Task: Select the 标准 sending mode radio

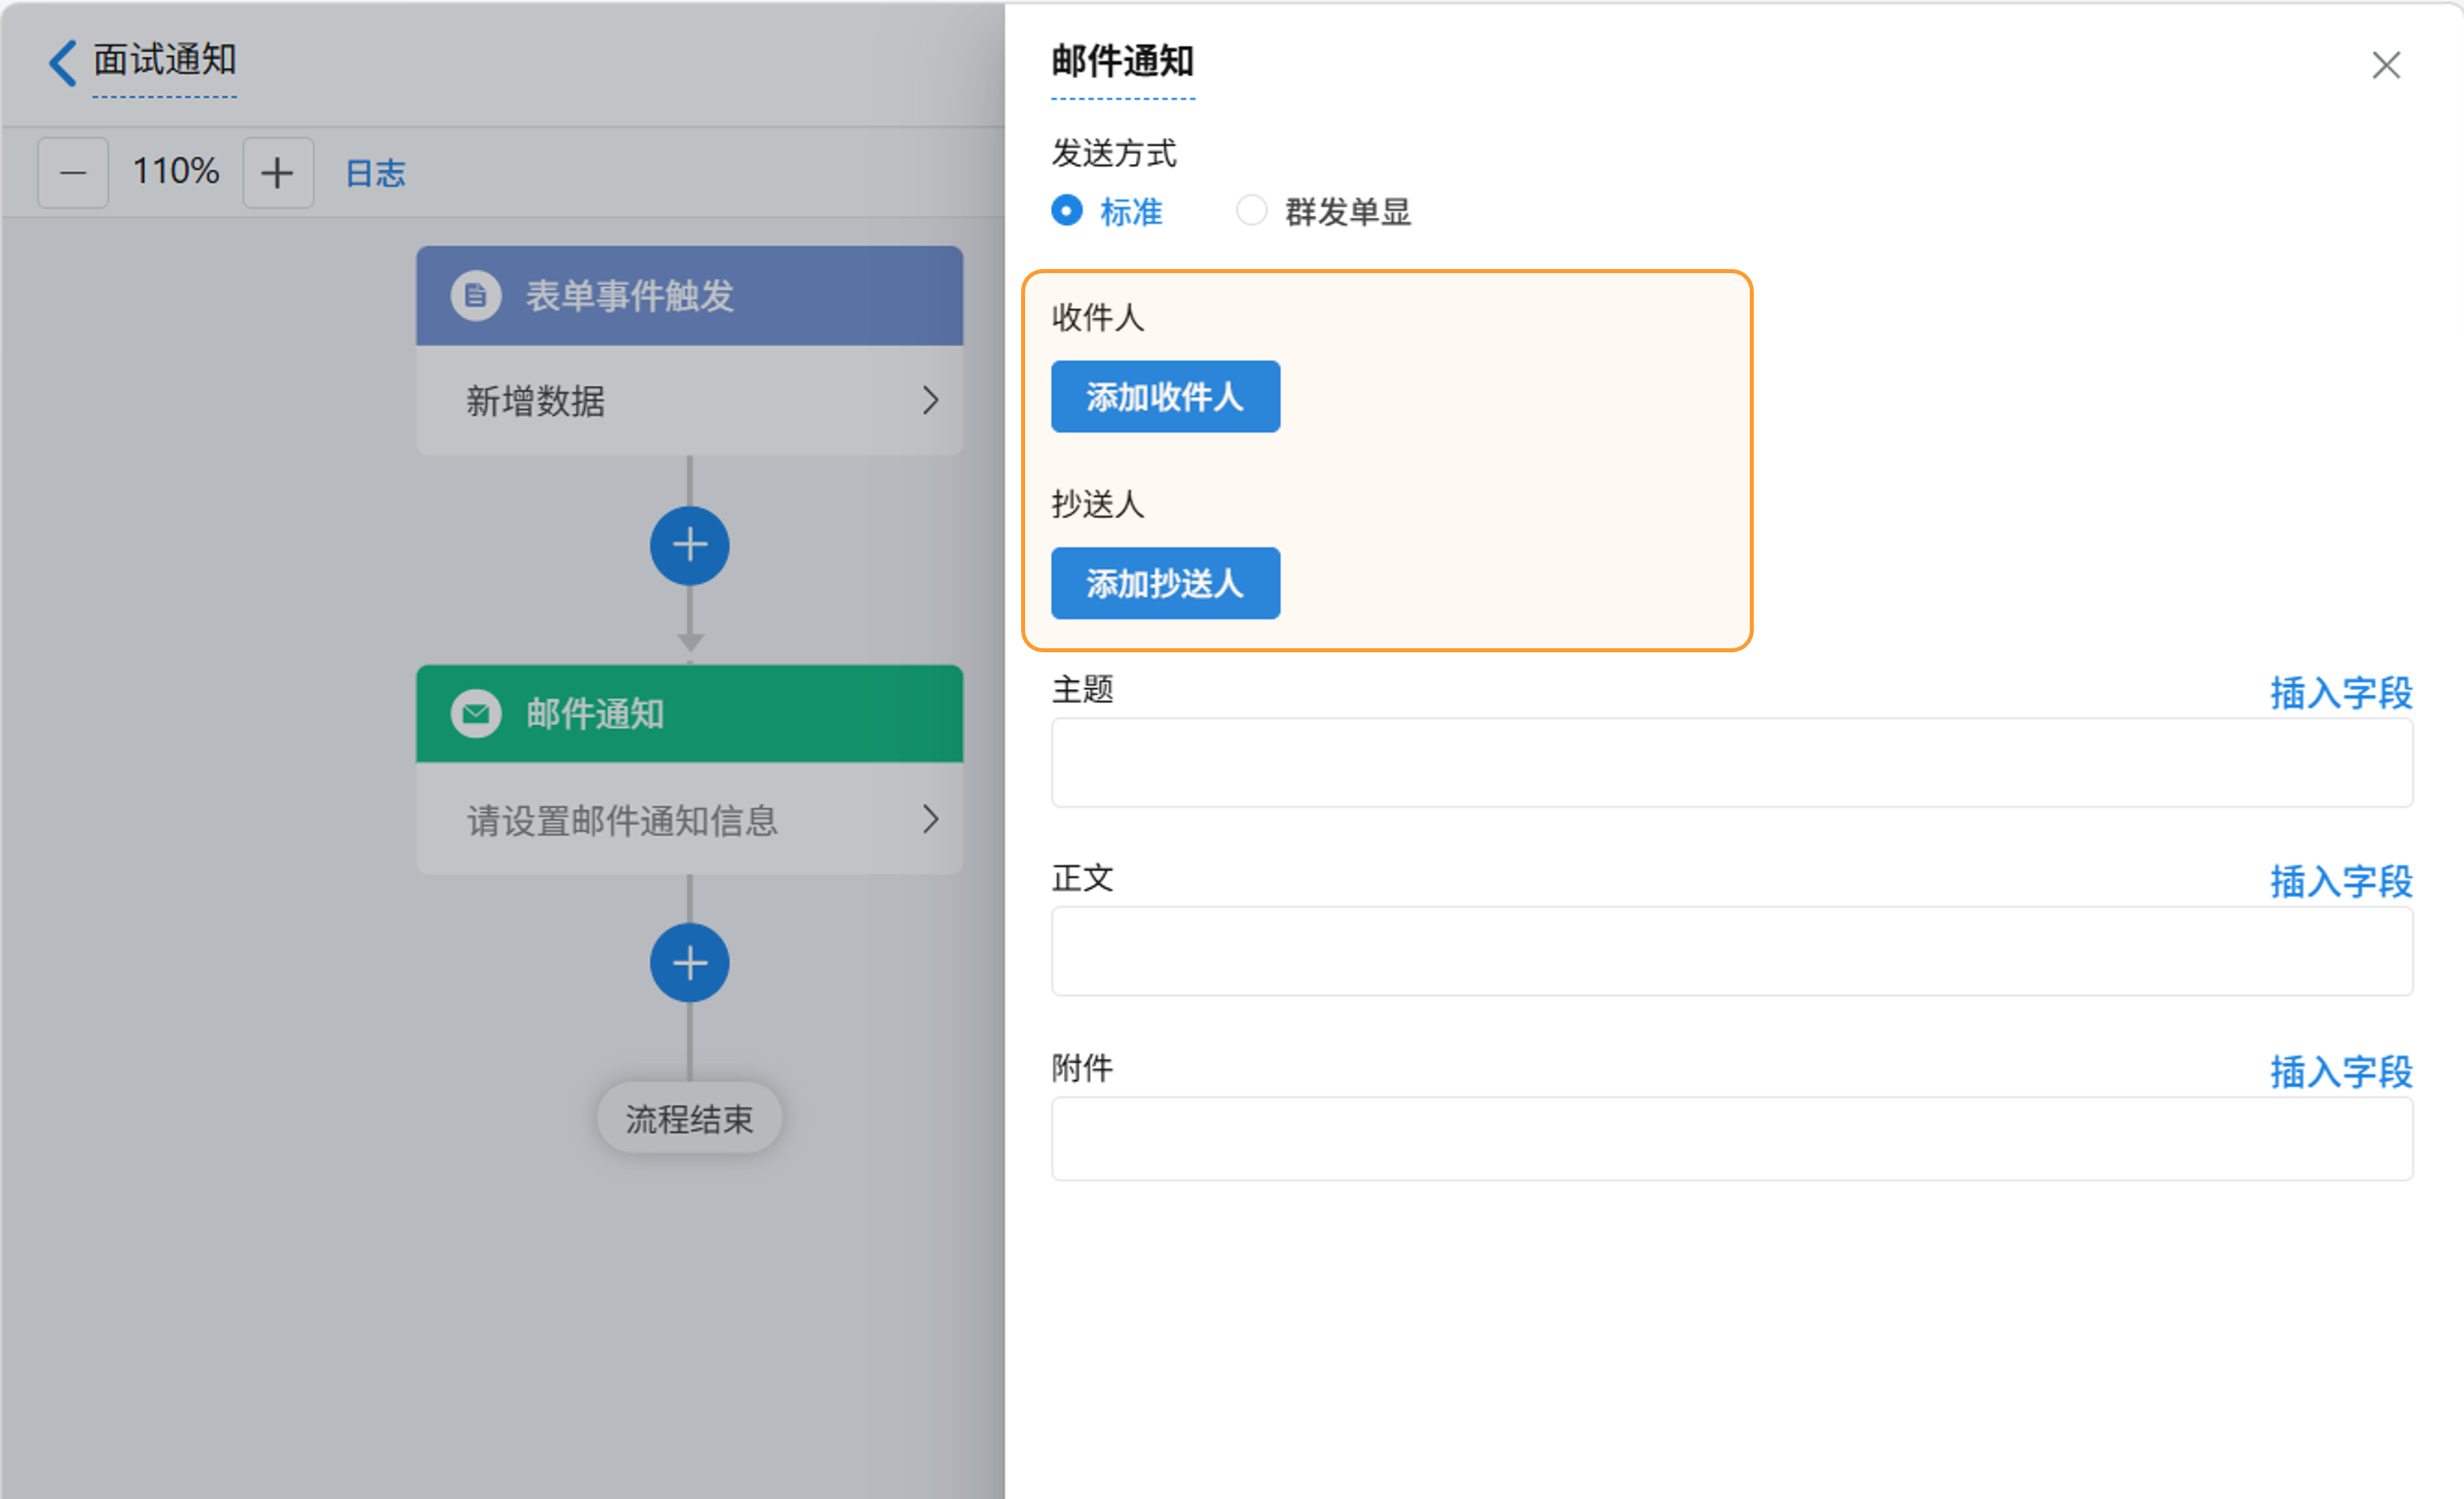Action: (x=1067, y=211)
